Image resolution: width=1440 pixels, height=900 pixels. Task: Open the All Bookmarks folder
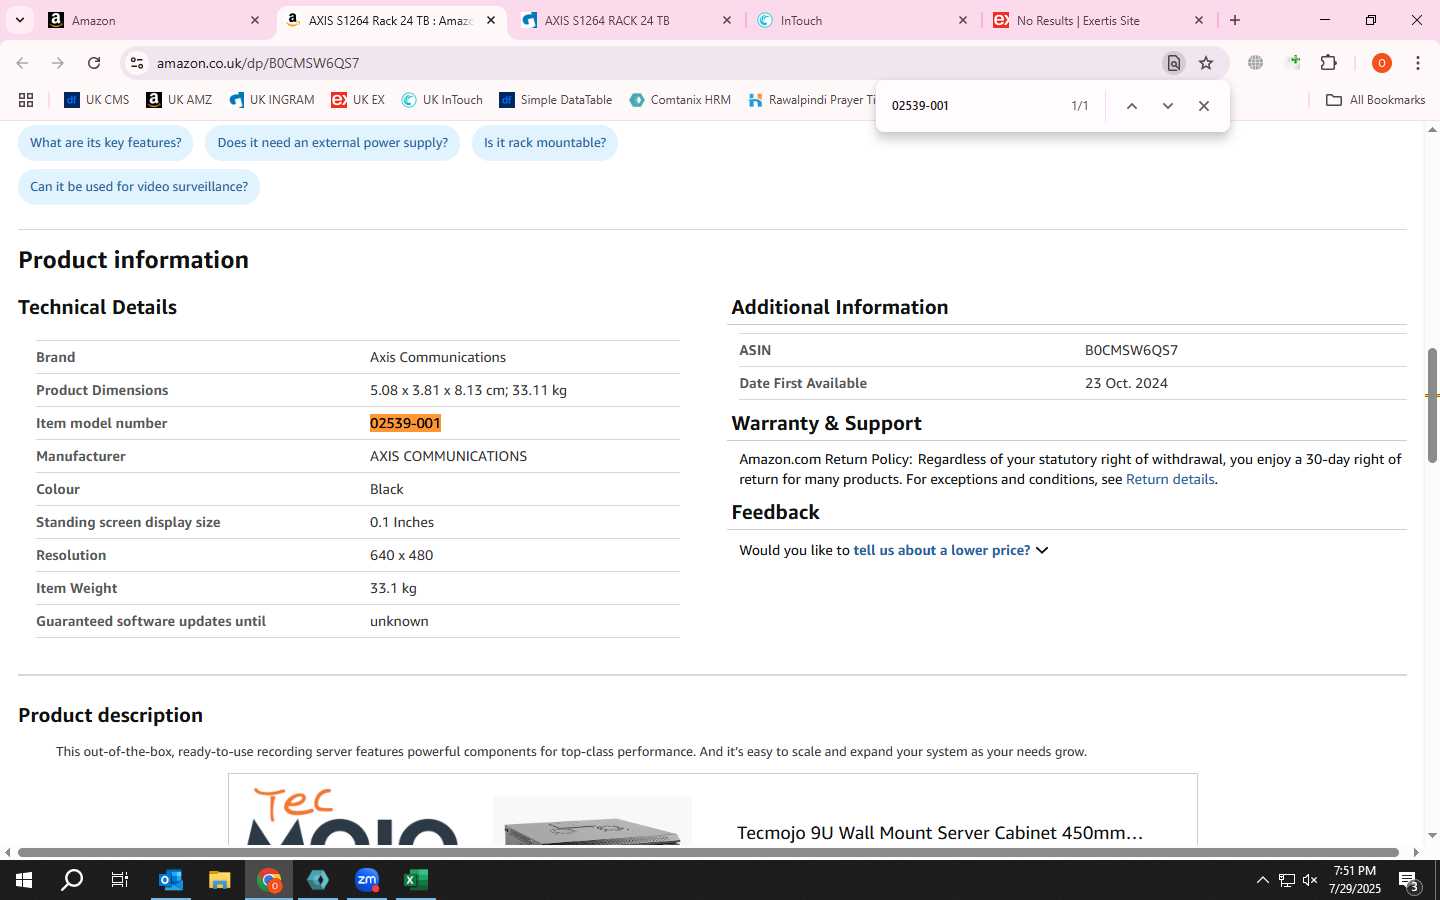pyautogui.click(x=1375, y=100)
